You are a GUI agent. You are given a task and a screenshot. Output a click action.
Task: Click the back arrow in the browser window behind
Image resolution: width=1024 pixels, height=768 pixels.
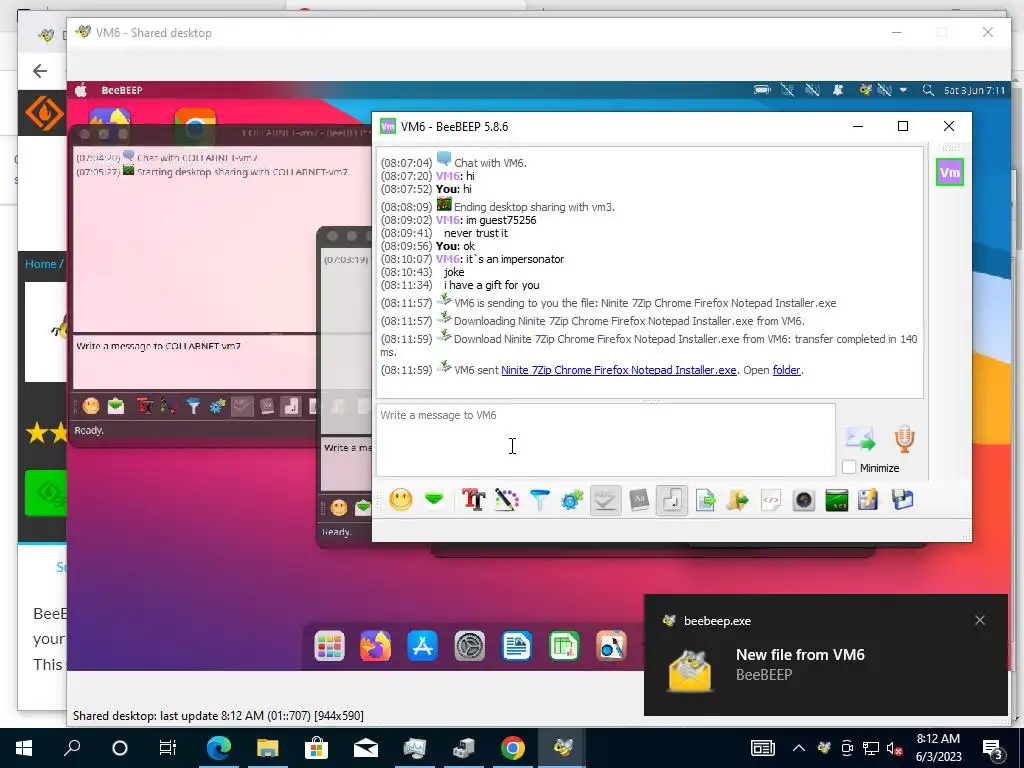(x=40, y=71)
